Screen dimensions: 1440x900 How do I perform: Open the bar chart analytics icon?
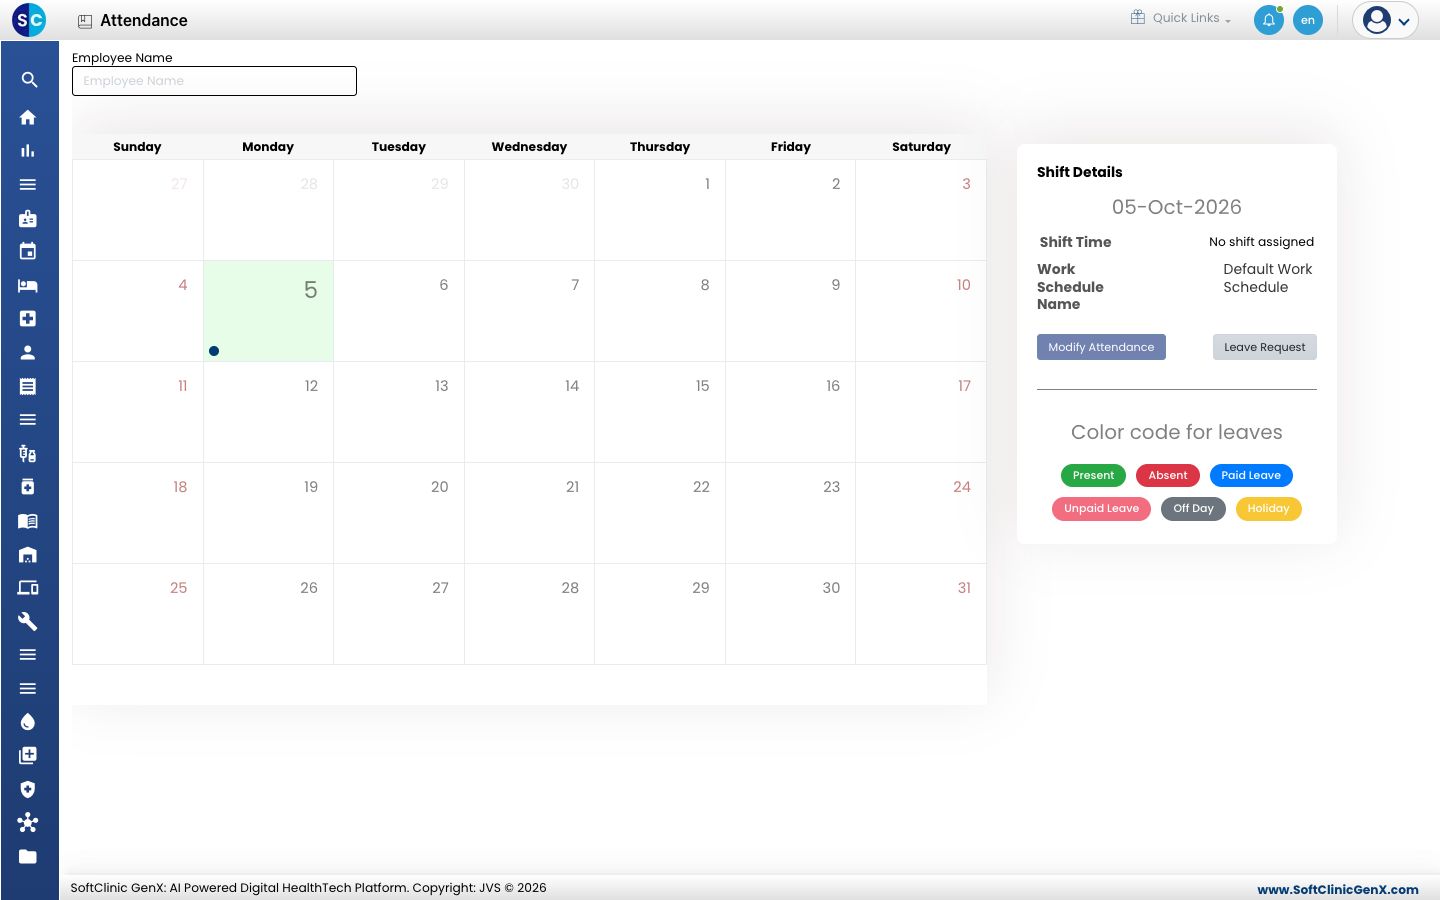coord(28,151)
